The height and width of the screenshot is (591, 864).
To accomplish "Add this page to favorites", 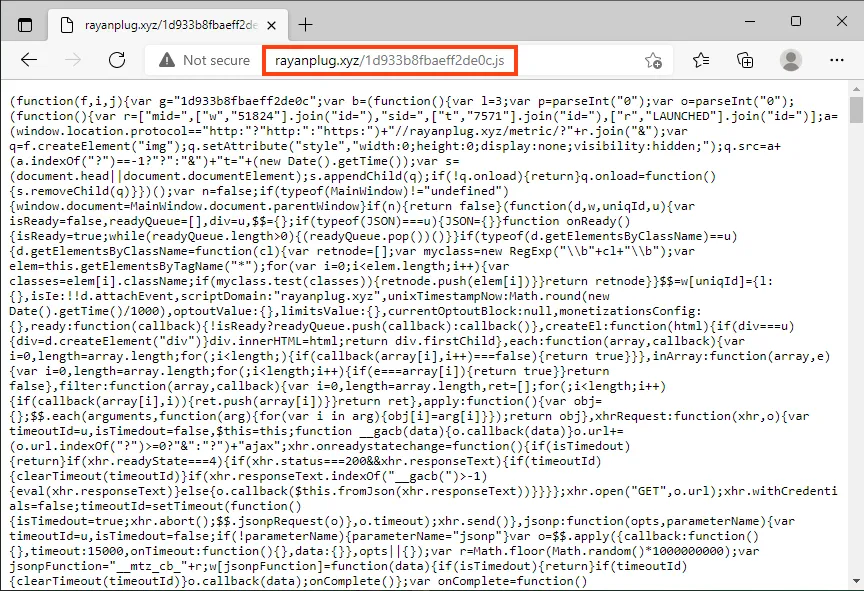I will 654,60.
